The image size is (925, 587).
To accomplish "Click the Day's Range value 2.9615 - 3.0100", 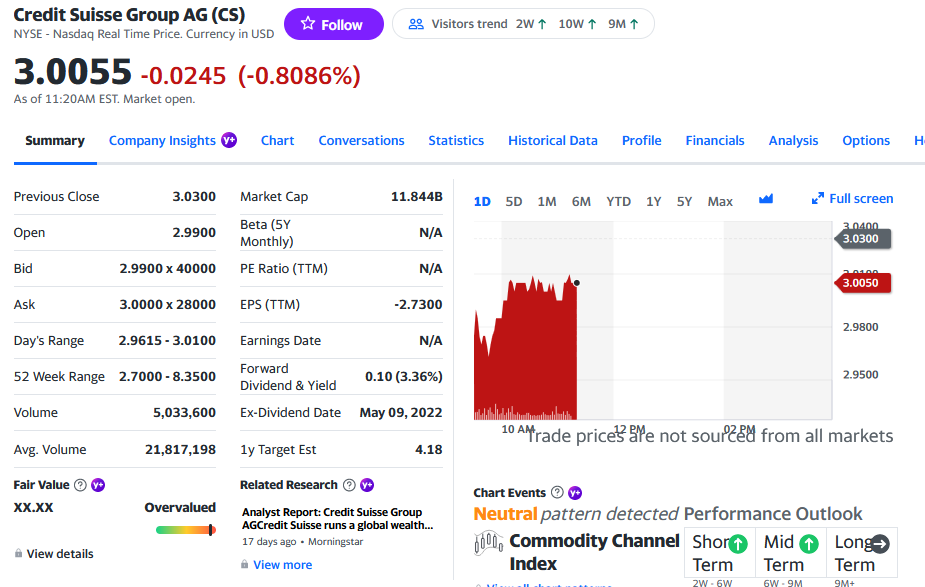I will (167, 340).
